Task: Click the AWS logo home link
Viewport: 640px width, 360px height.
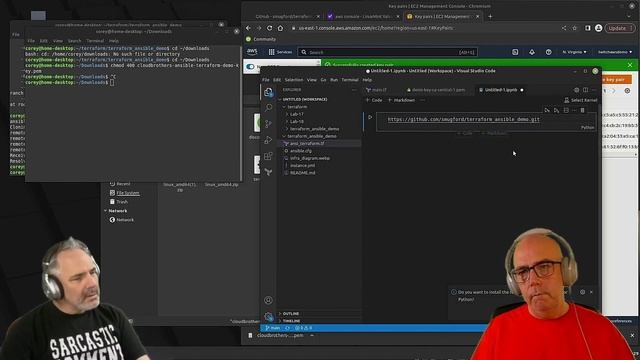Action: click(x=252, y=52)
